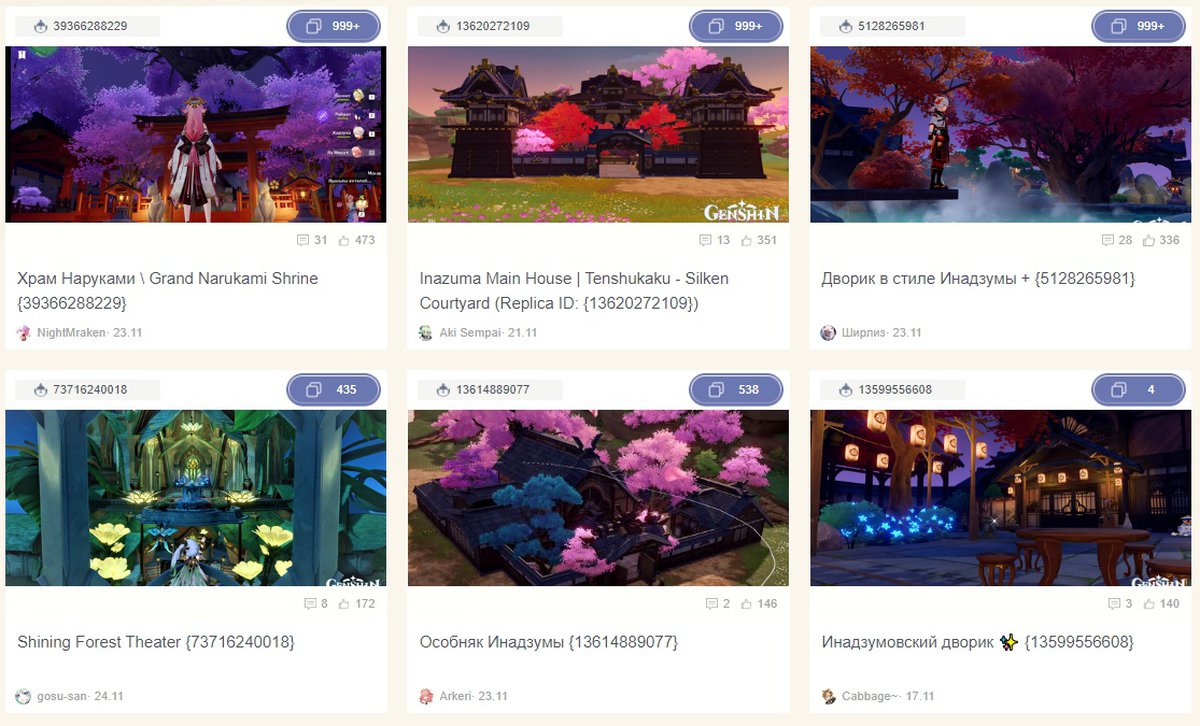Screen dimensions: 1200x726
Task: Open the Shining Forest Theater thumbnail
Action: [196, 498]
